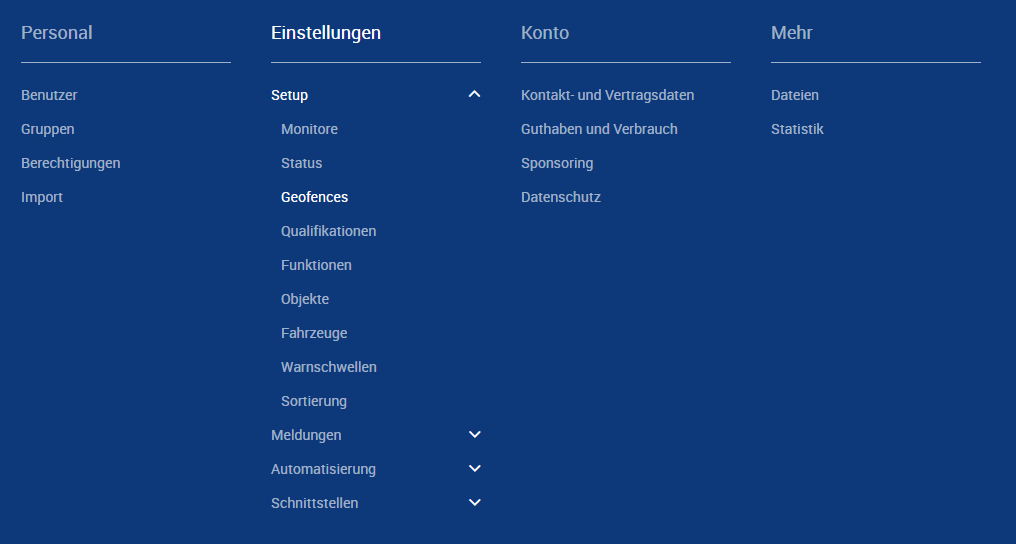This screenshot has width=1016, height=544.
Task: Open Statistik under Mehr
Action: point(797,129)
